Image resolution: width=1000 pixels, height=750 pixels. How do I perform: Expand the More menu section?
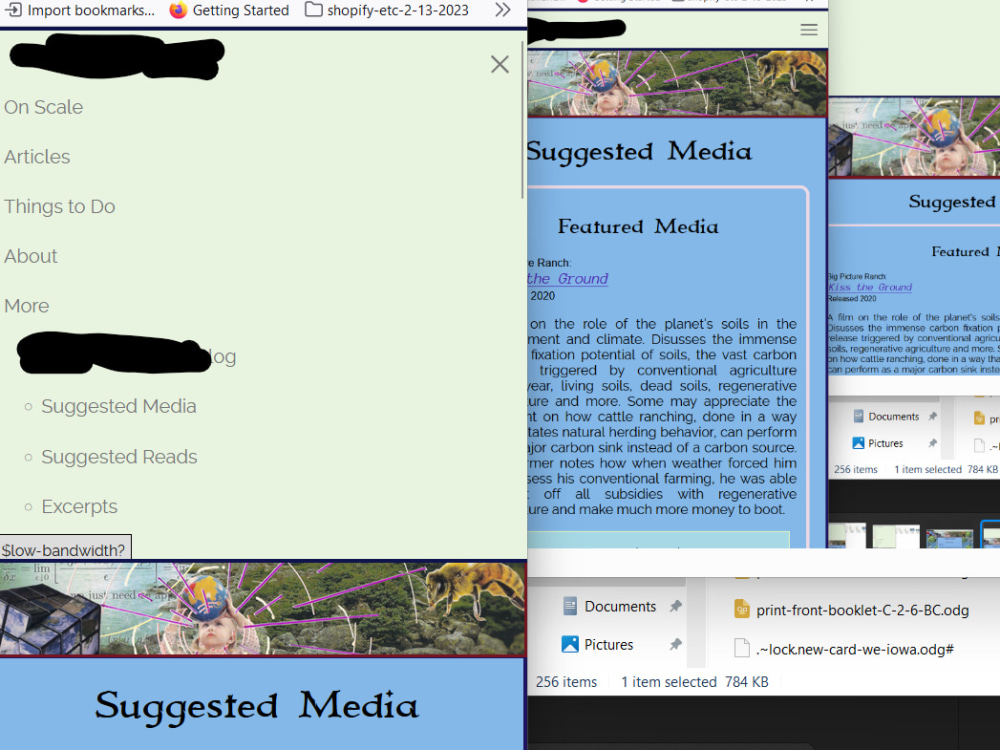pos(26,306)
